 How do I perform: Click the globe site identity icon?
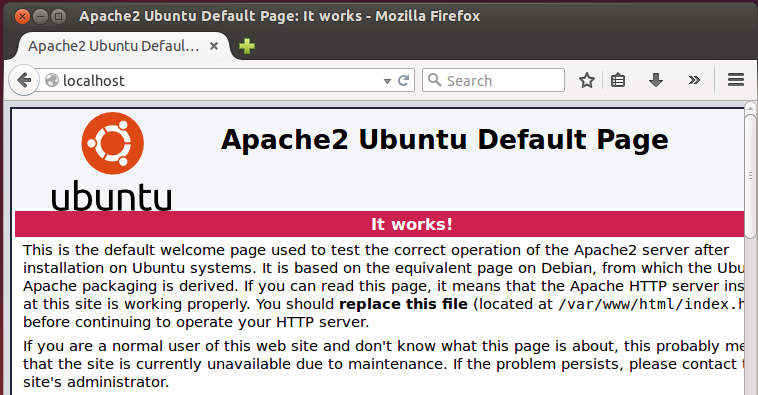52,80
